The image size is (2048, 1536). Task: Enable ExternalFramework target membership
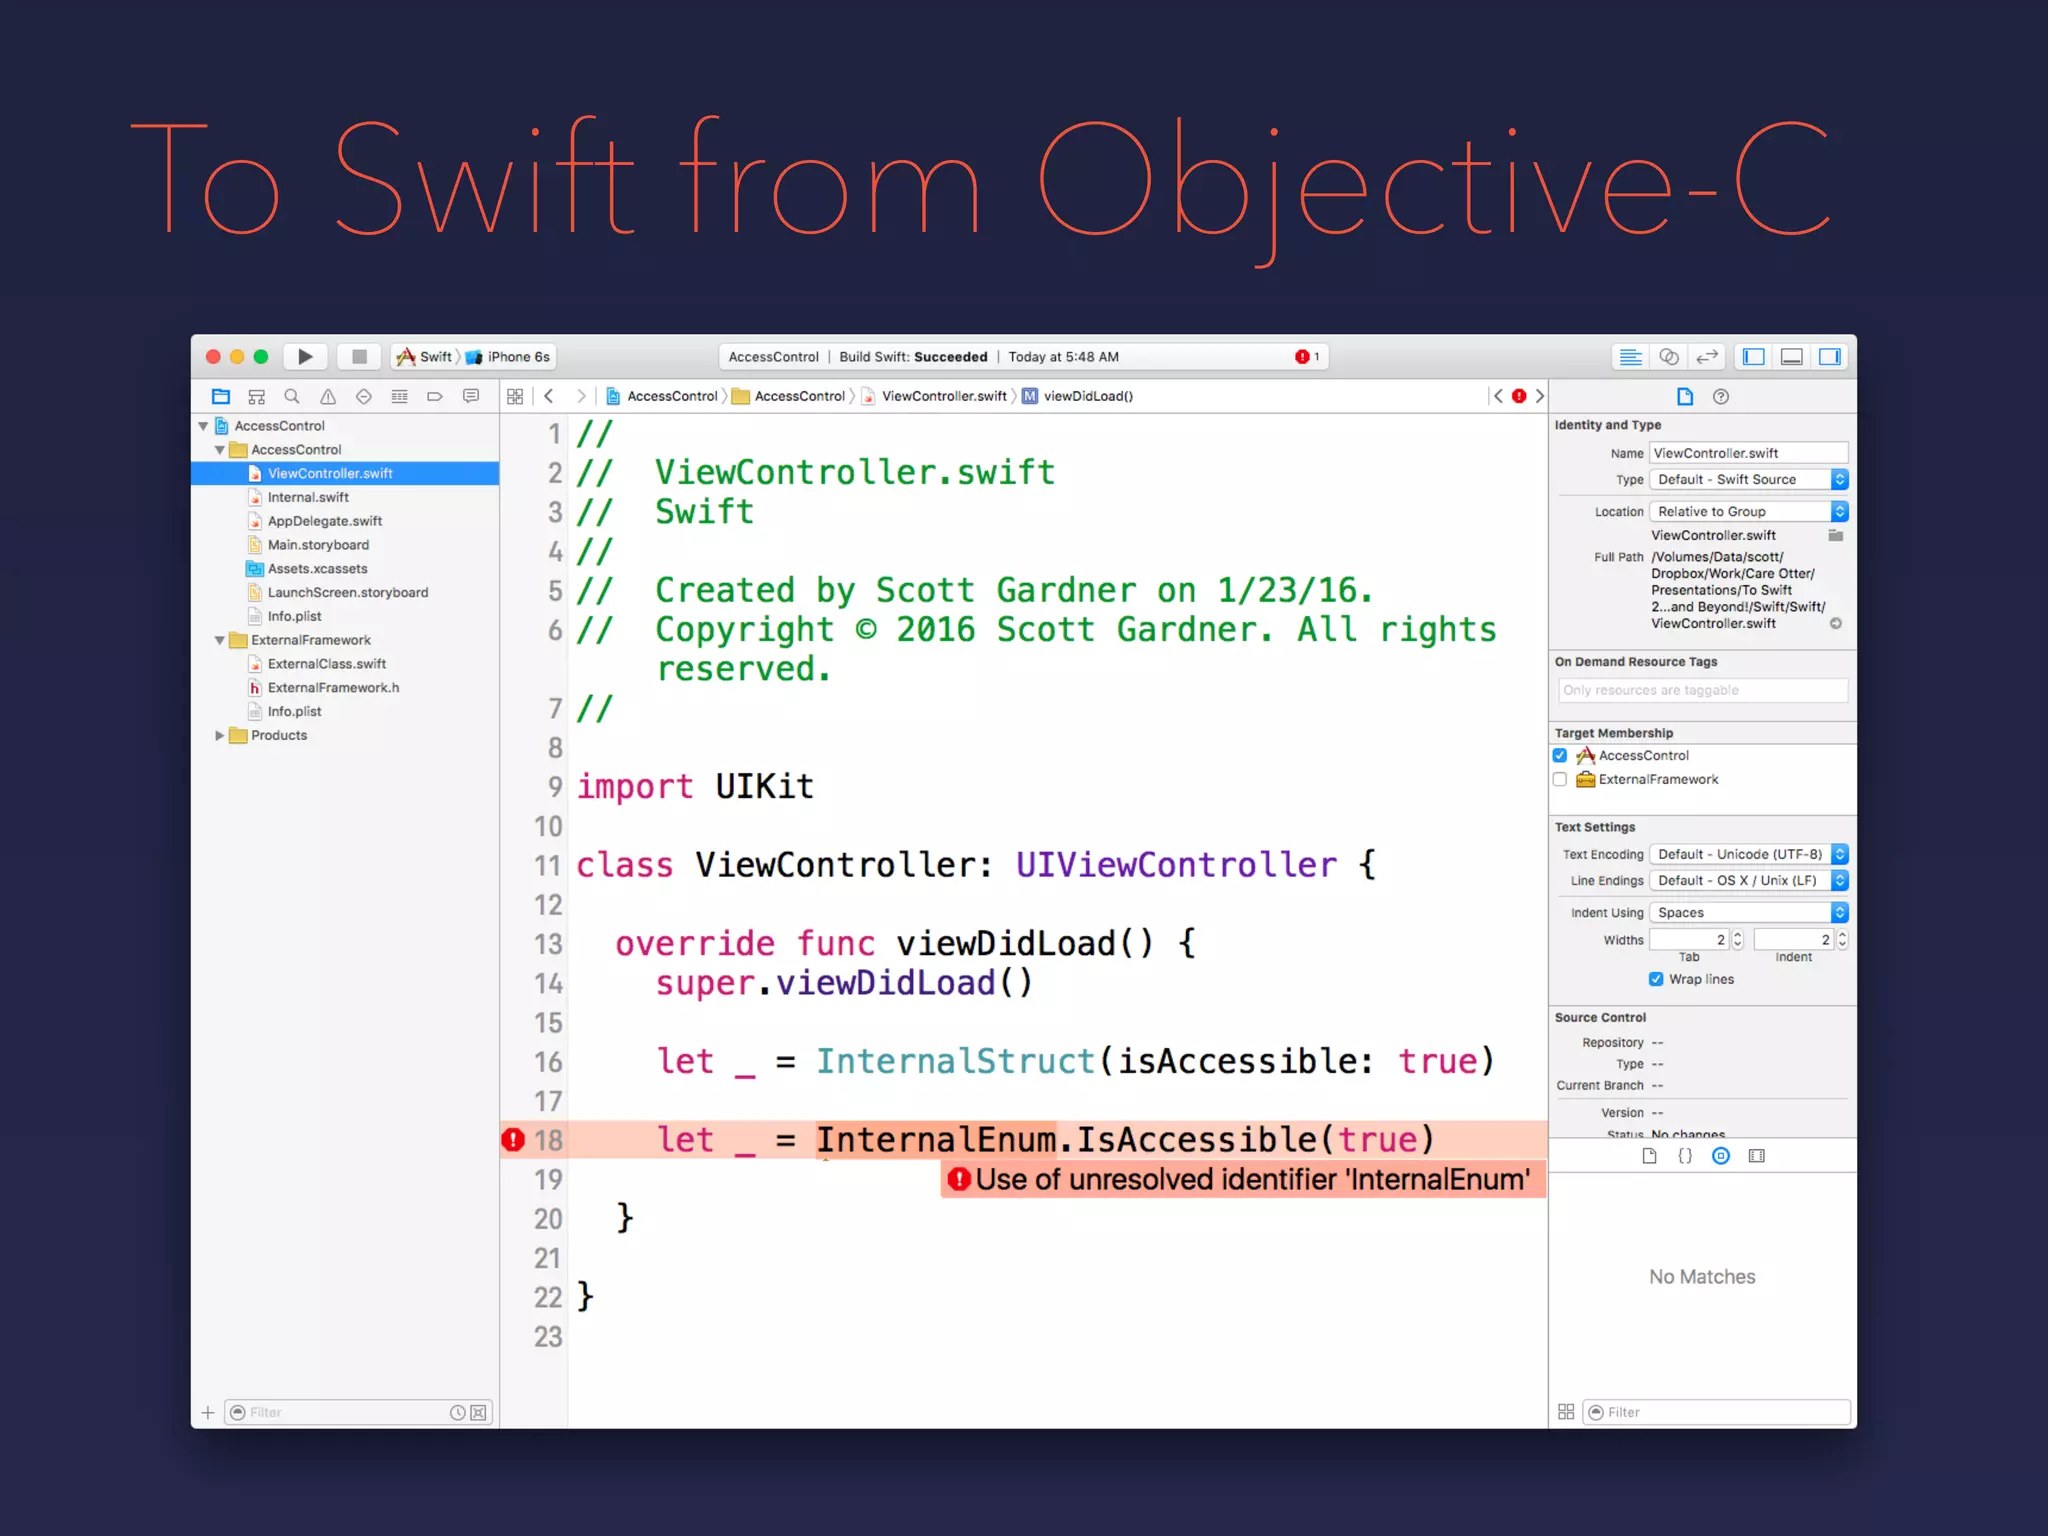(x=1560, y=780)
